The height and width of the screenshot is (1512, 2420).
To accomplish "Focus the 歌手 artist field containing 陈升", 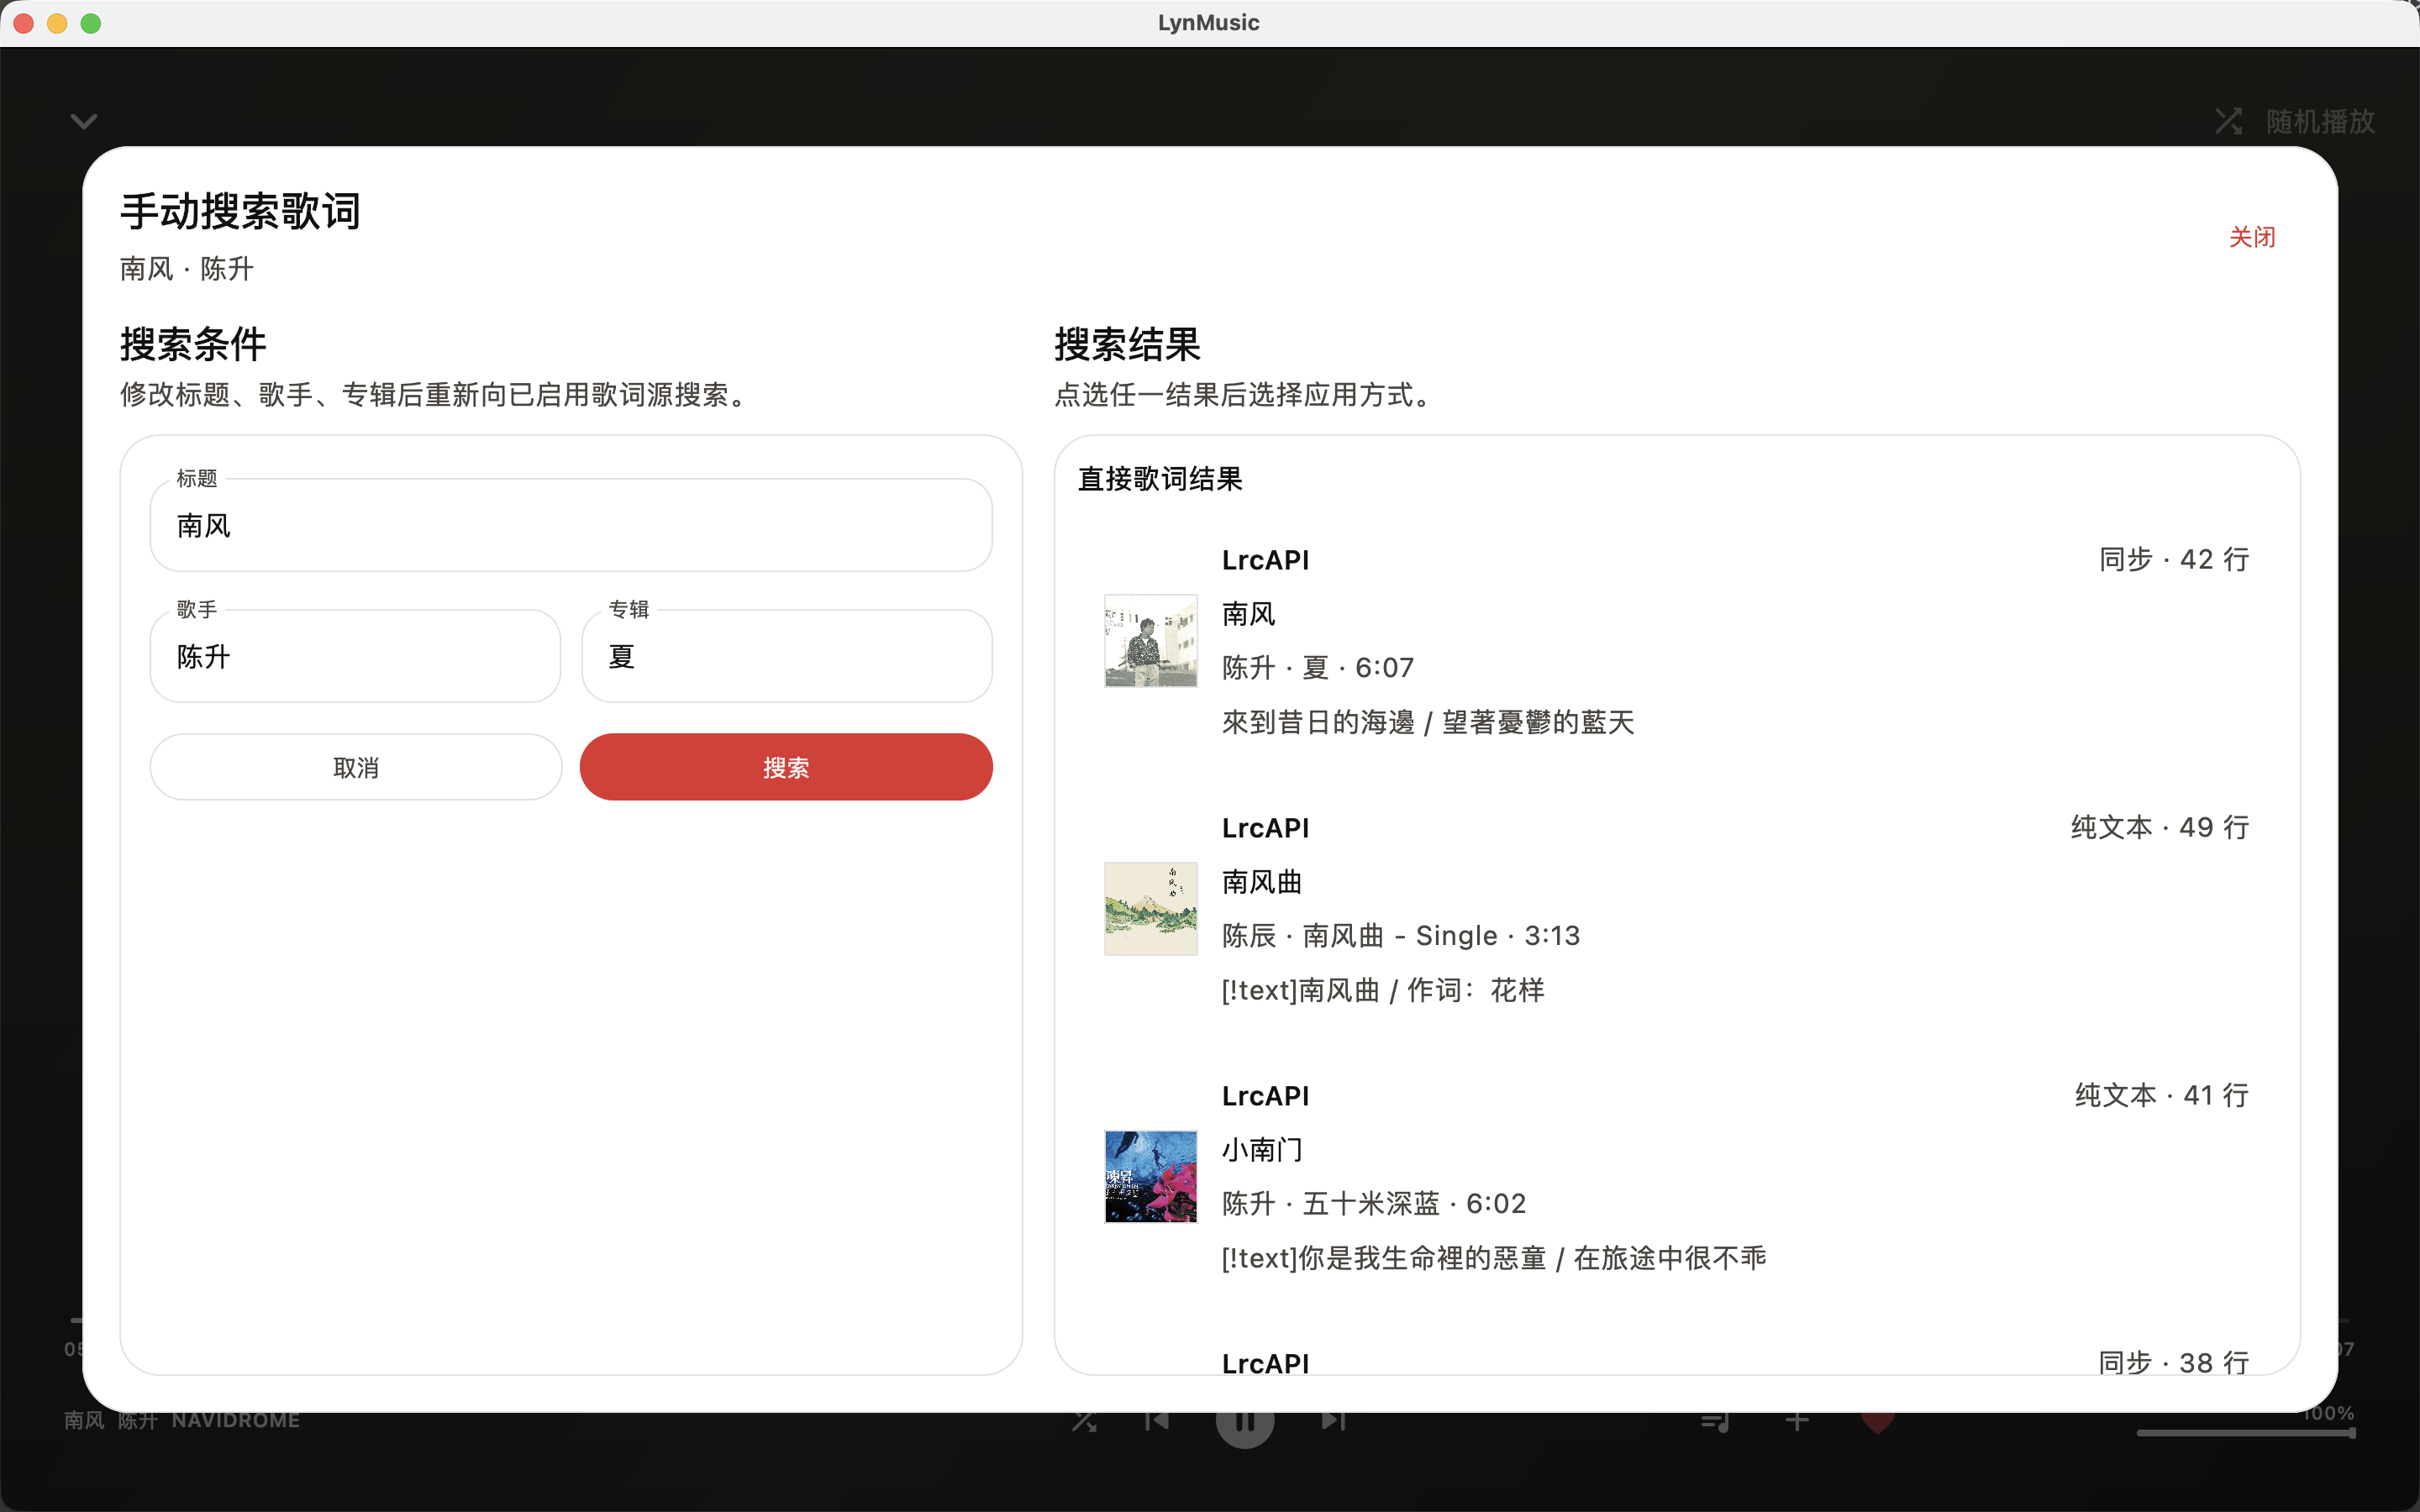I will [x=355, y=656].
